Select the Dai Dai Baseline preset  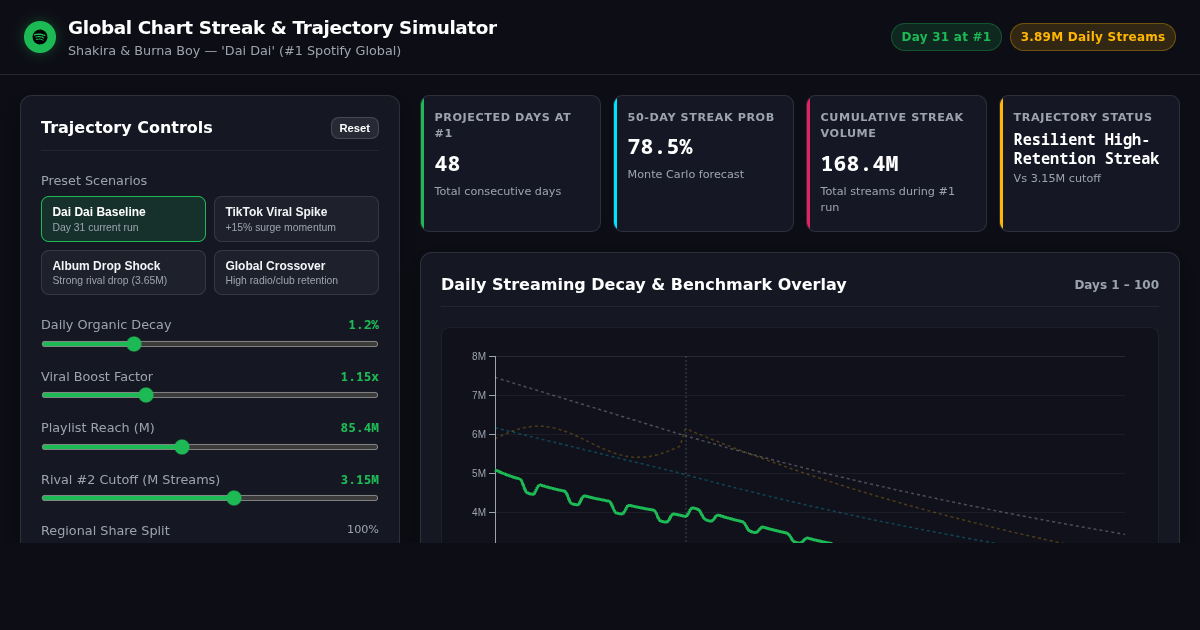(123, 219)
